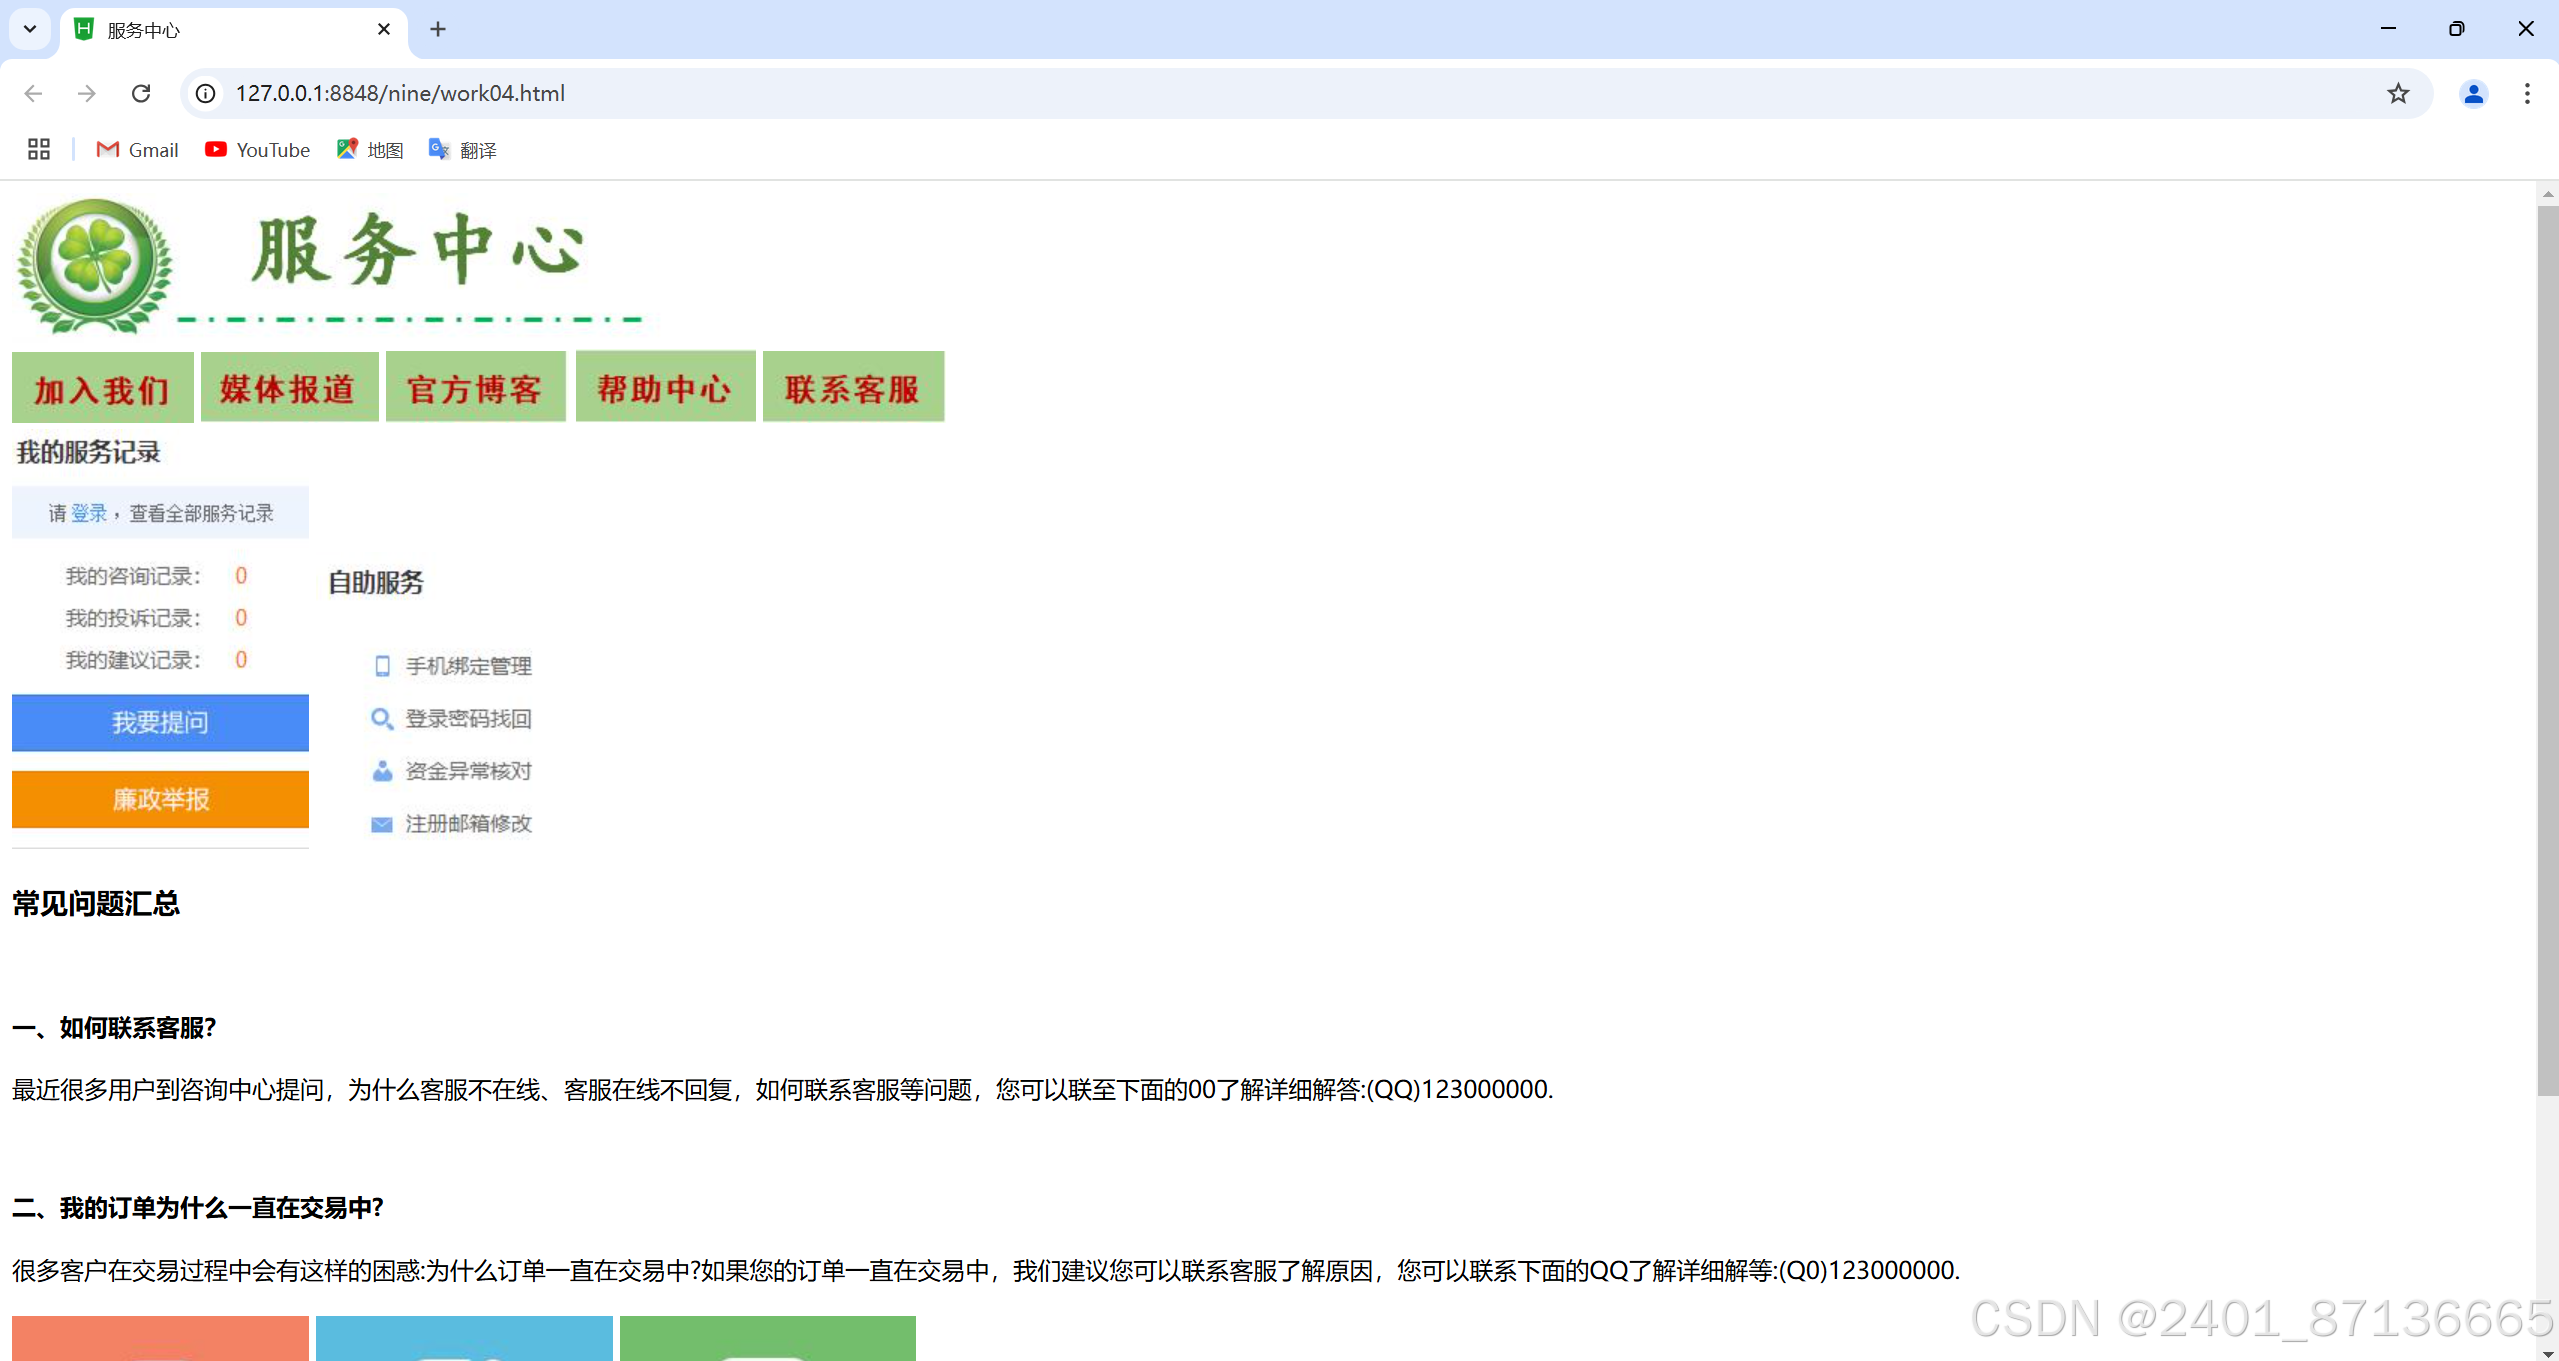Open Chrome three-dot menu

click(x=2526, y=93)
